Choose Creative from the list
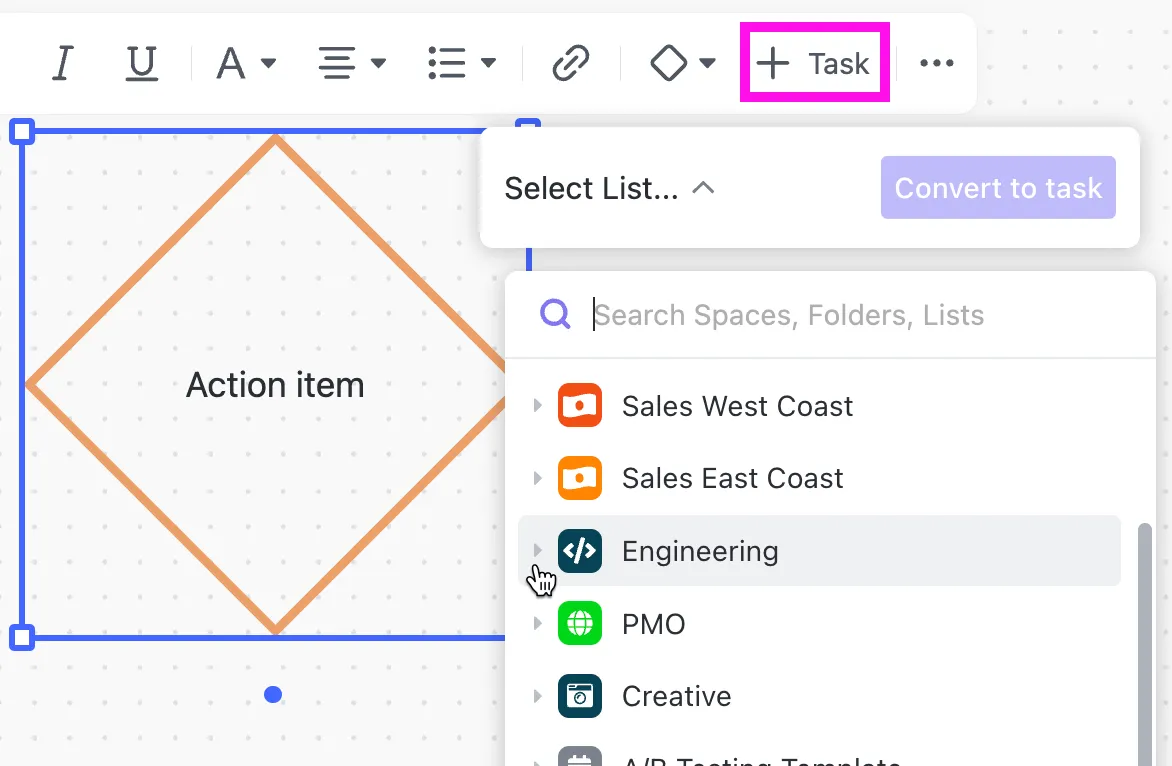The width and height of the screenshot is (1172, 766). [676, 696]
